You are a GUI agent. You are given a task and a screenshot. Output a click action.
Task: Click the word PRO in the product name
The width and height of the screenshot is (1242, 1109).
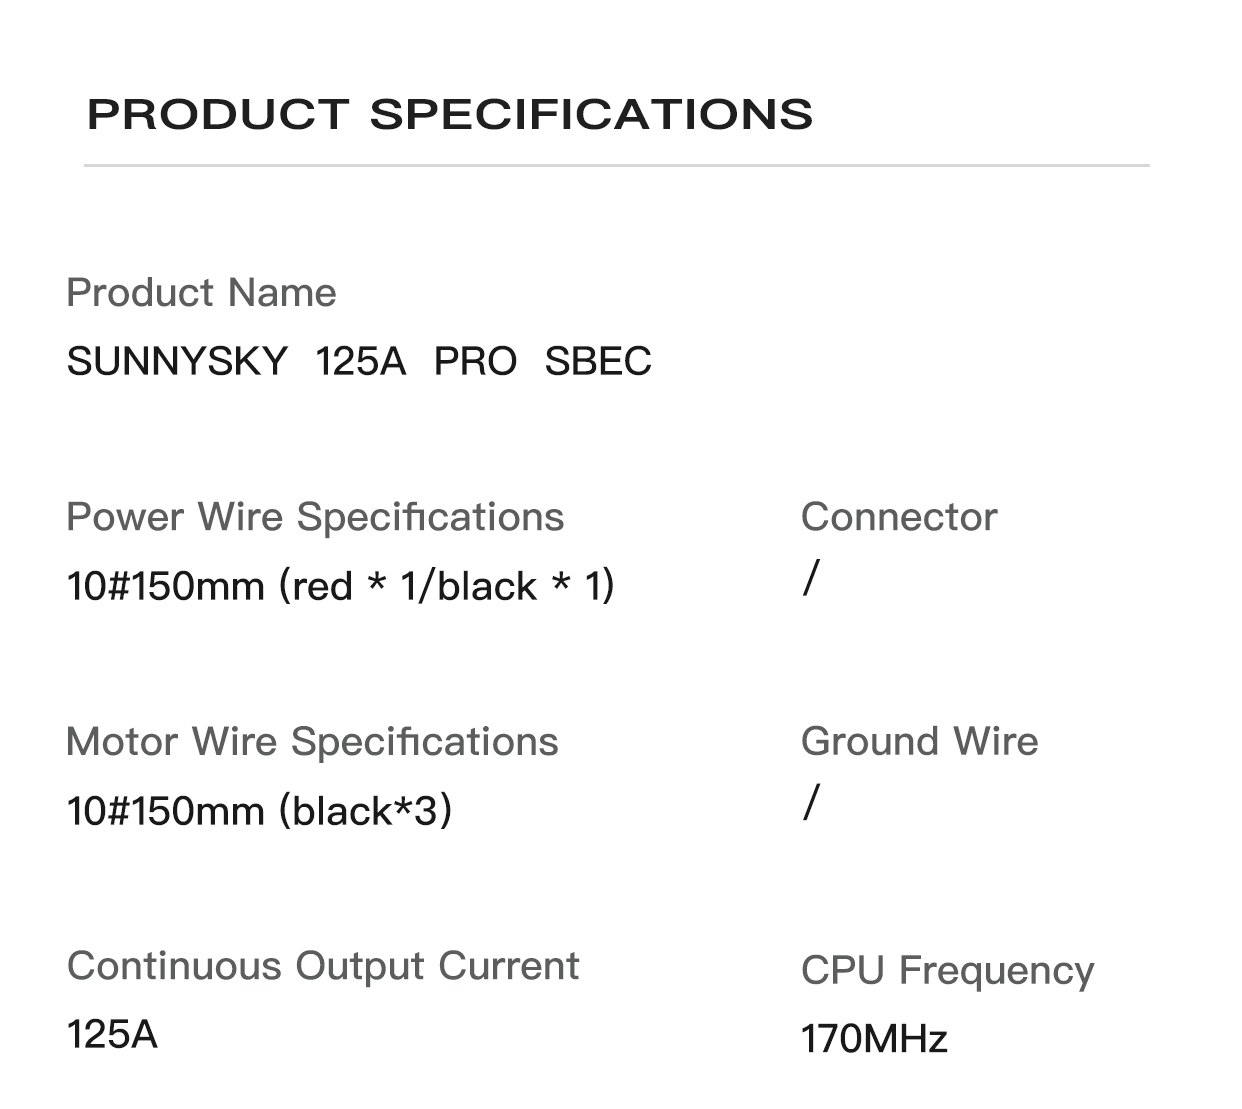pyautogui.click(x=475, y=361)
